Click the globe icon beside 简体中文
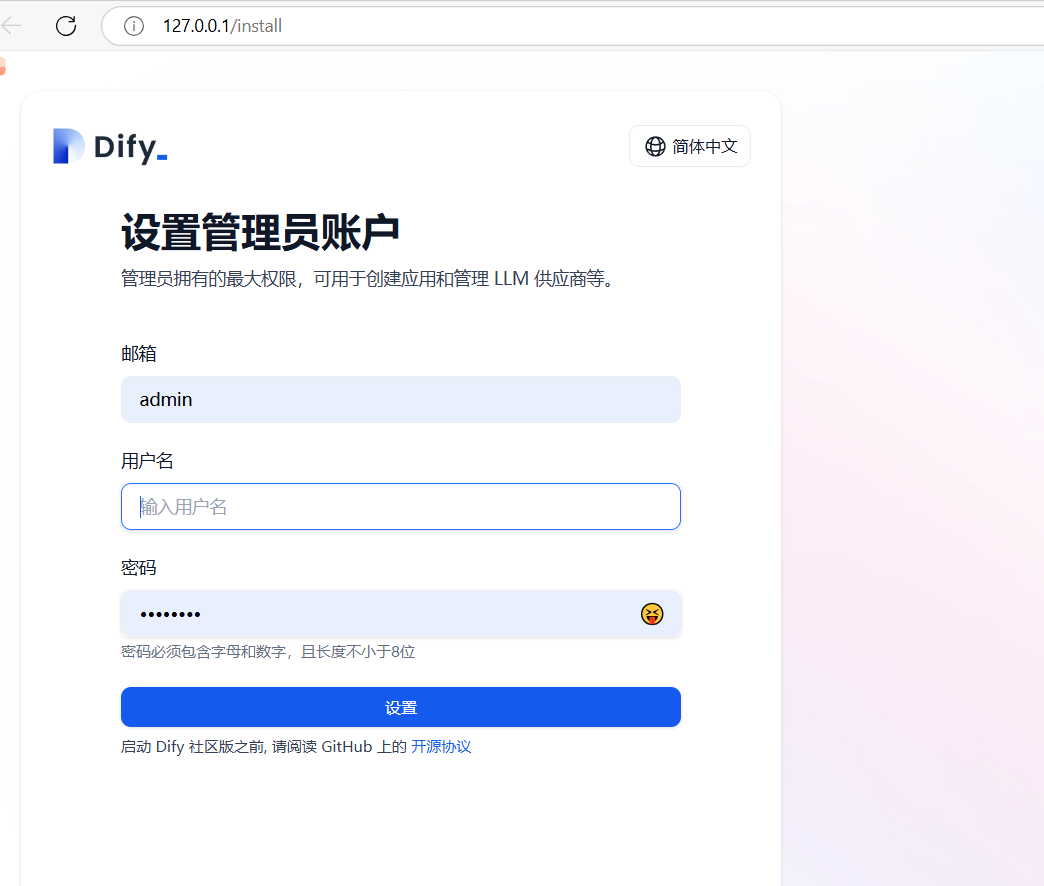The width and height of the screenshot is (1044, 886). pos(655,146)
